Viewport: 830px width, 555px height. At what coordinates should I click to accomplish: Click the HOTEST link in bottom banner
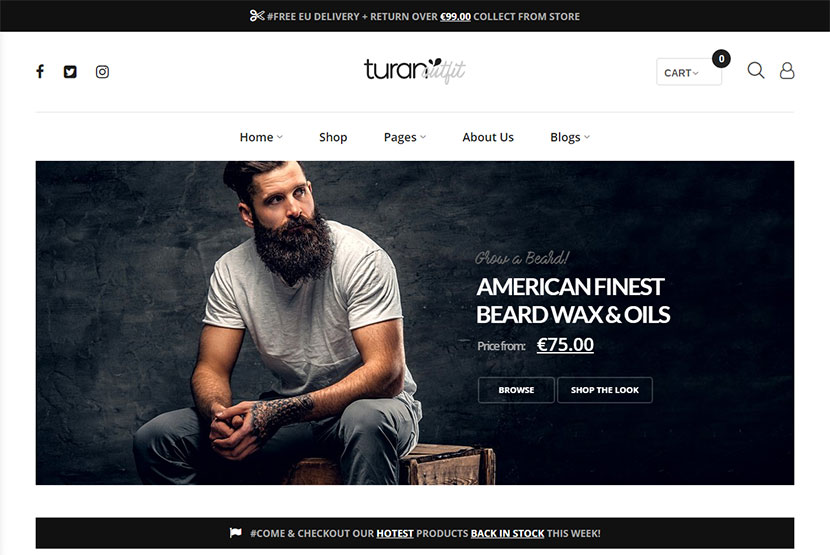[395, 533]
